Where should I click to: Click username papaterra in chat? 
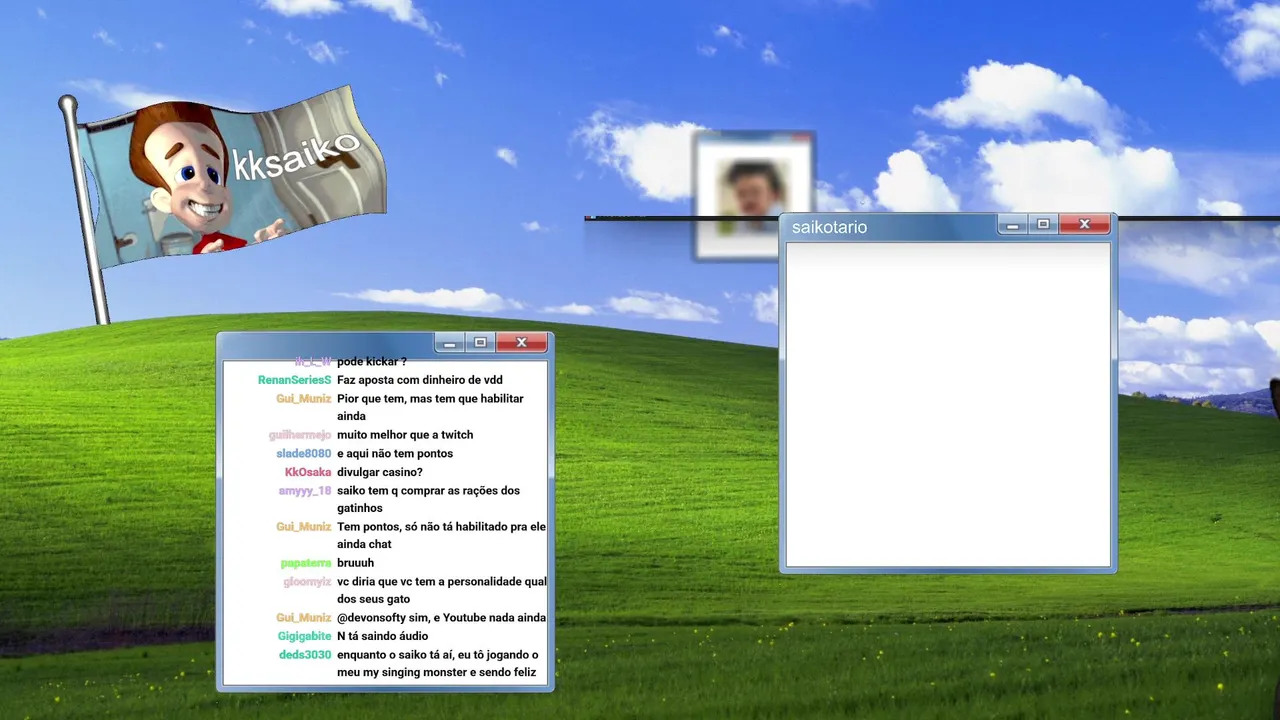(305, 563)
